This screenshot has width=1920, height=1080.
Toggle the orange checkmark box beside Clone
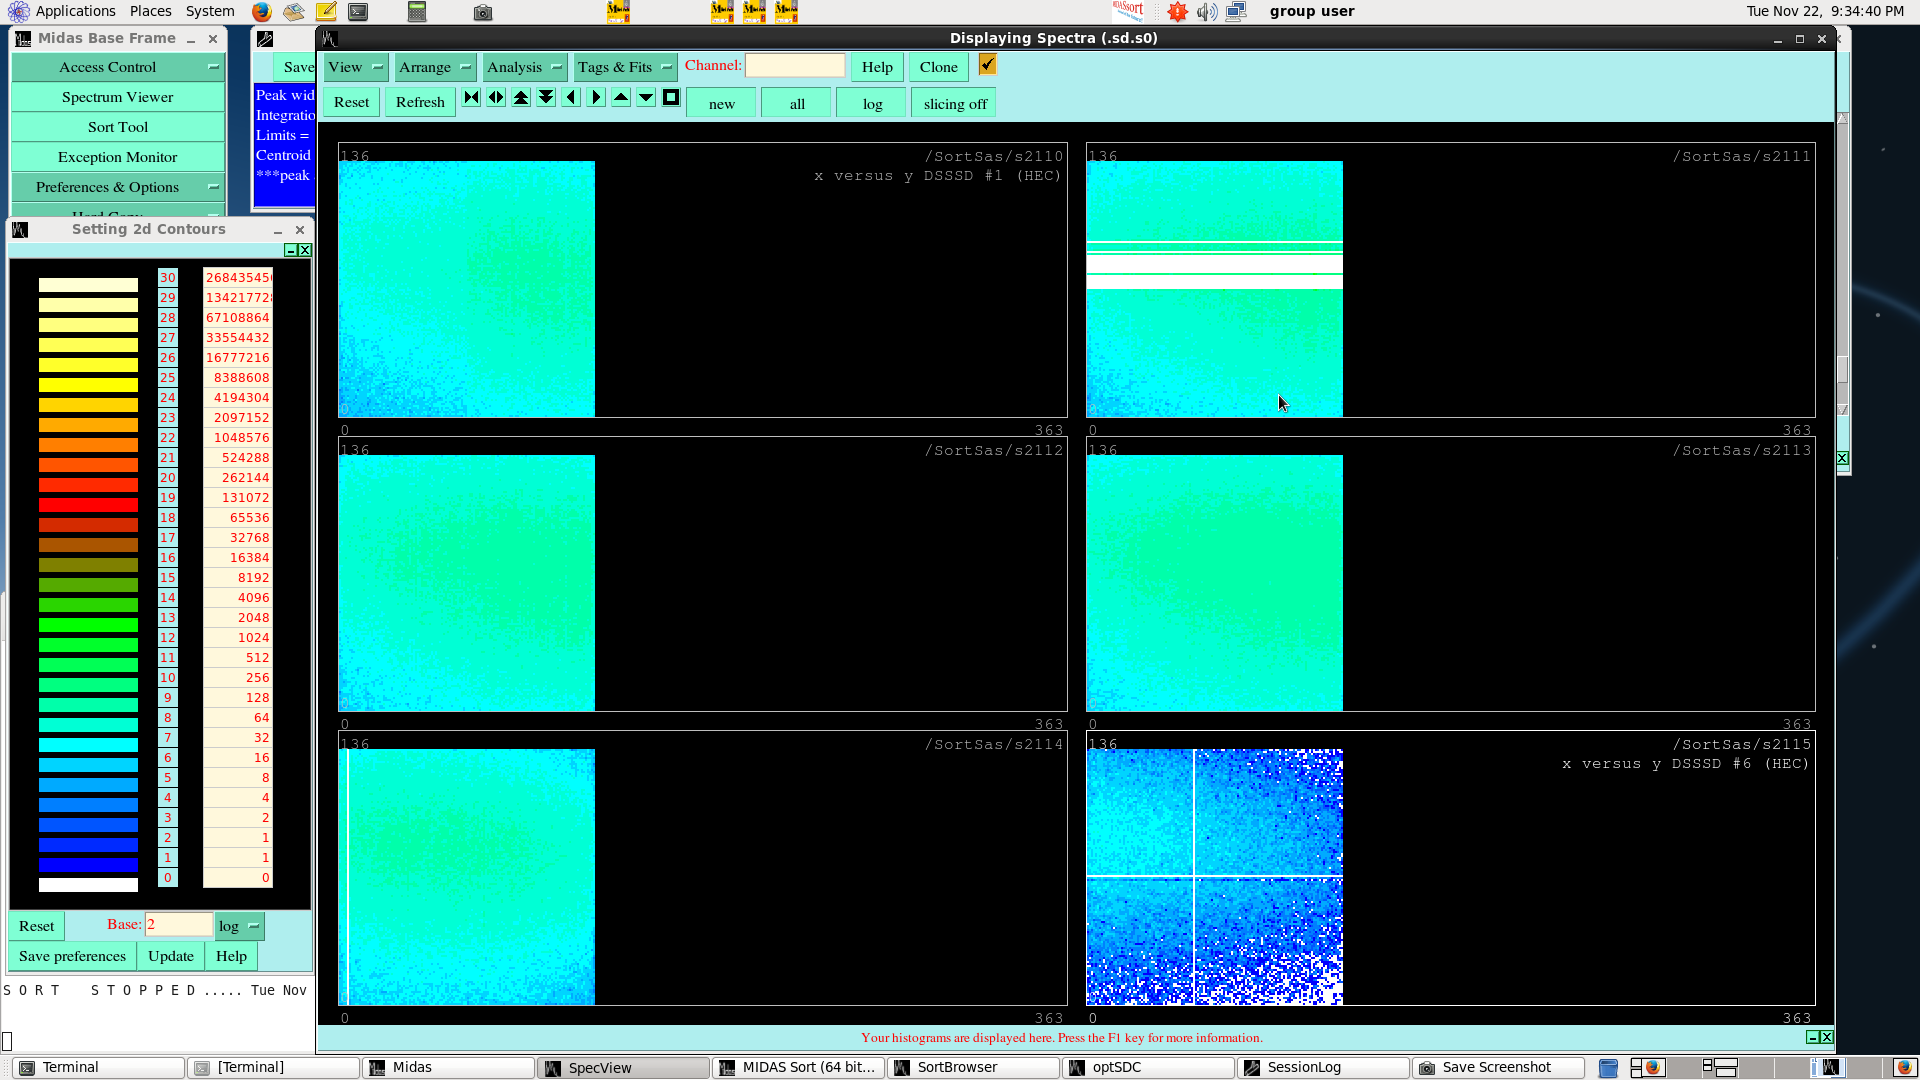(x=987, y=65)
